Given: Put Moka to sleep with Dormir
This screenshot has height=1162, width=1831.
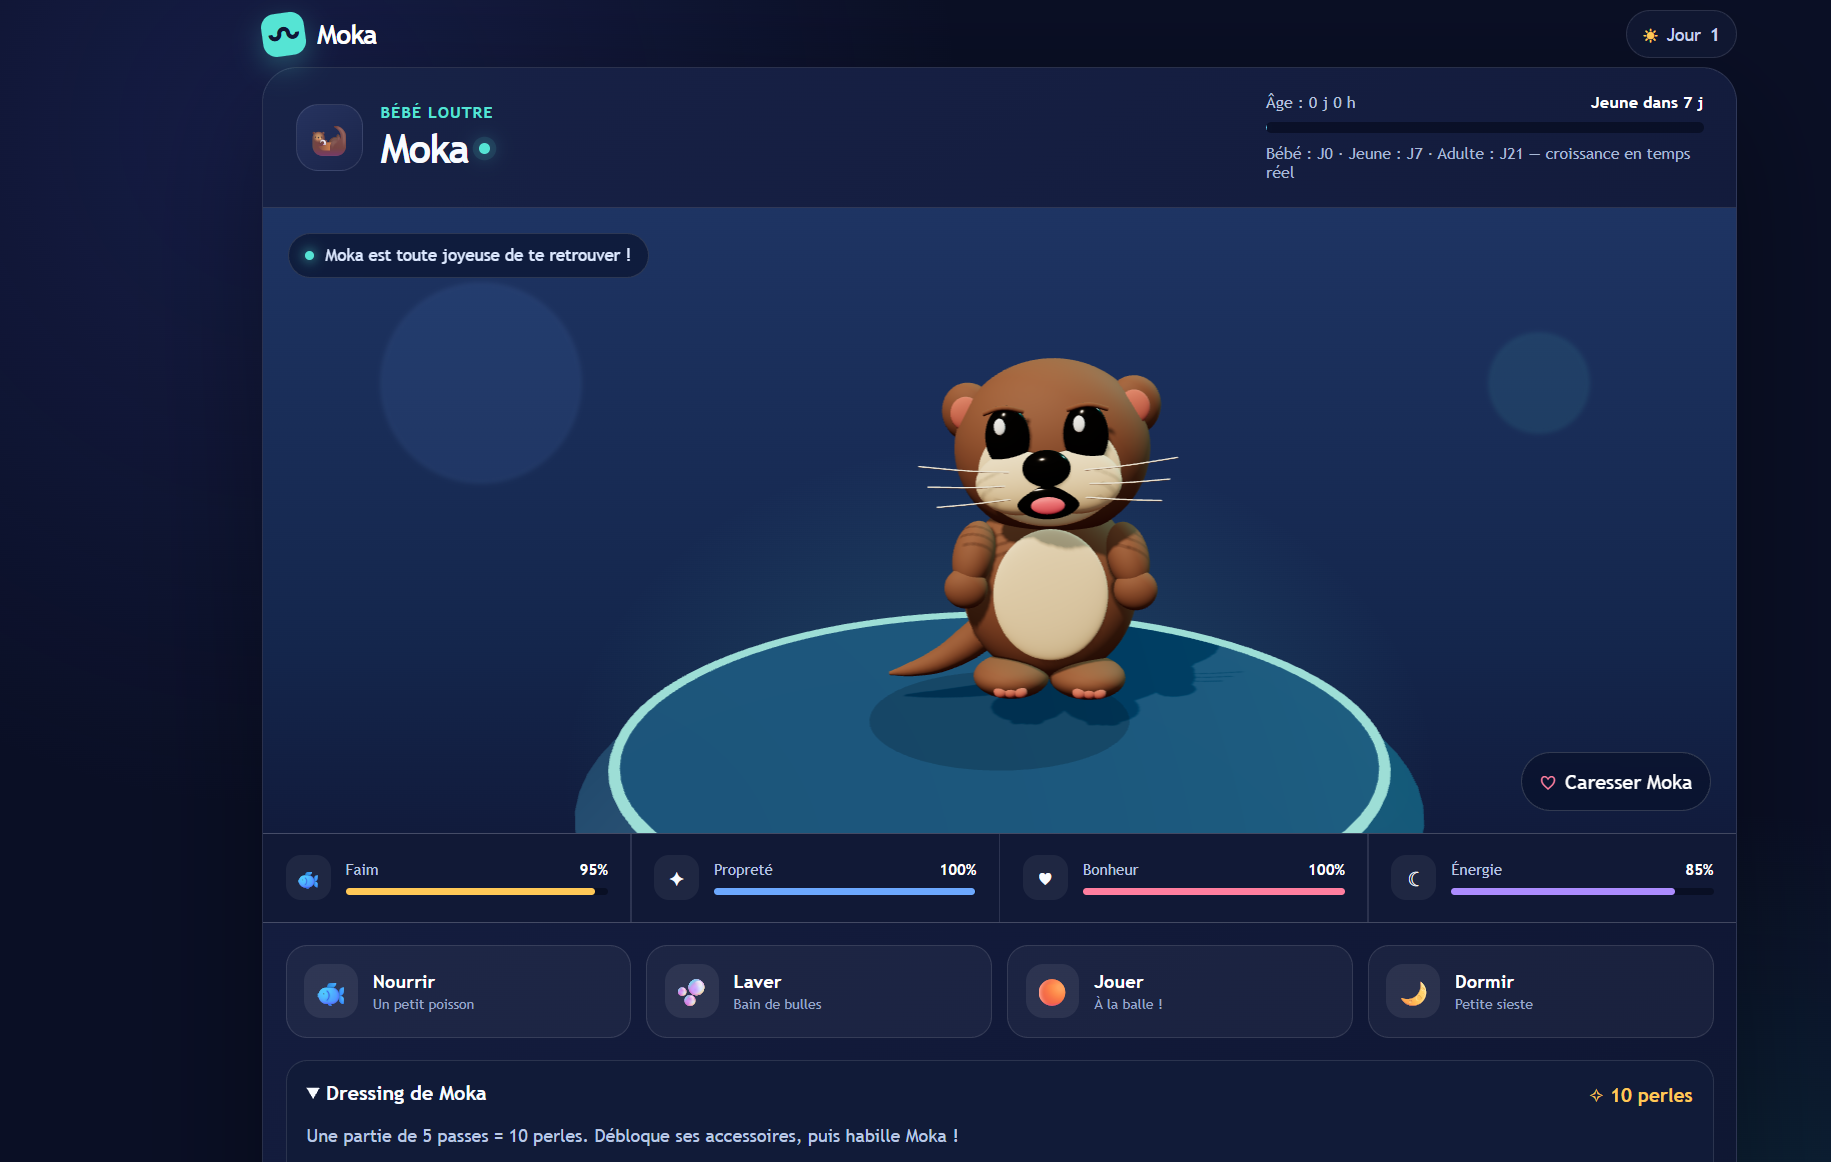Looking at the screenshot, I should click(1541, 992).
